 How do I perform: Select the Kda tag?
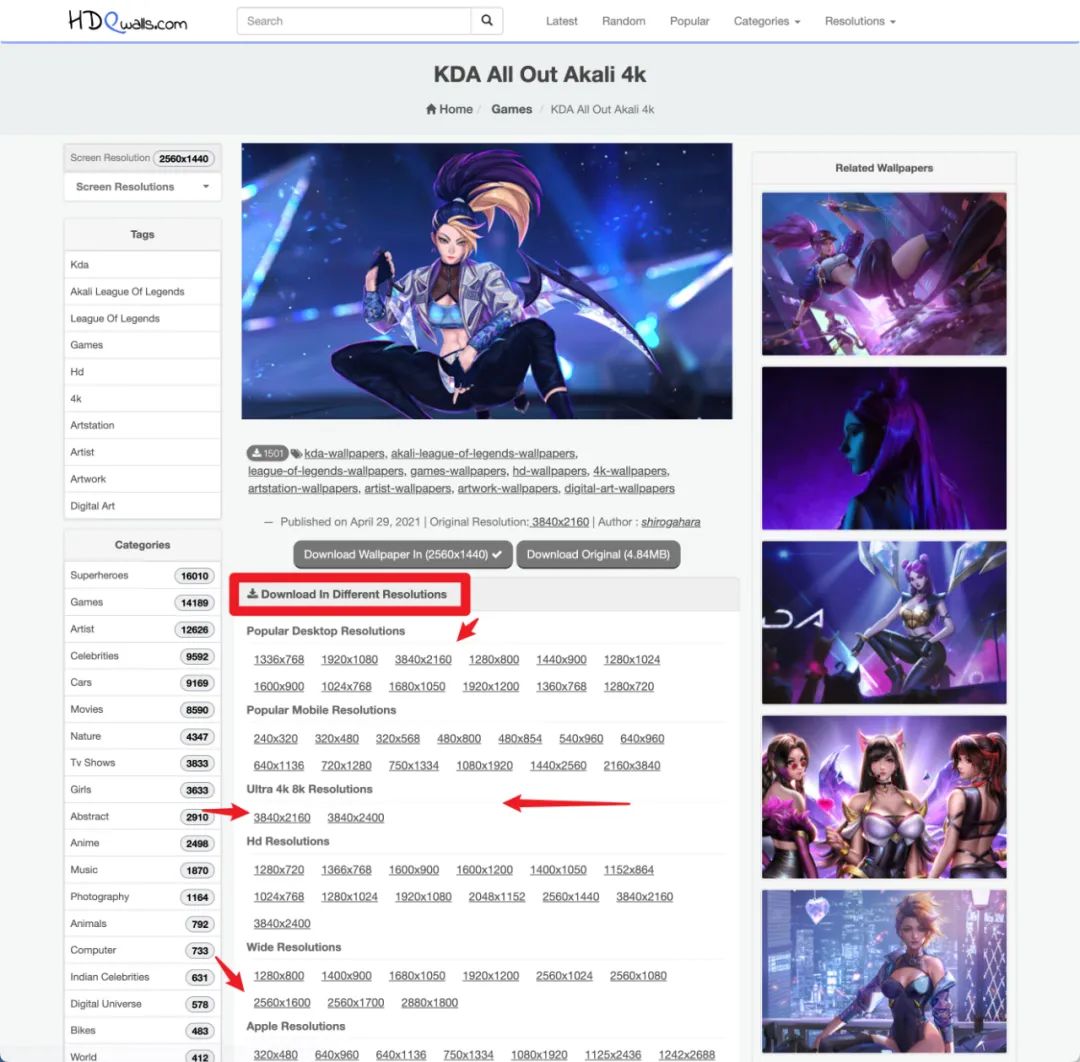[x=143, y=264]
